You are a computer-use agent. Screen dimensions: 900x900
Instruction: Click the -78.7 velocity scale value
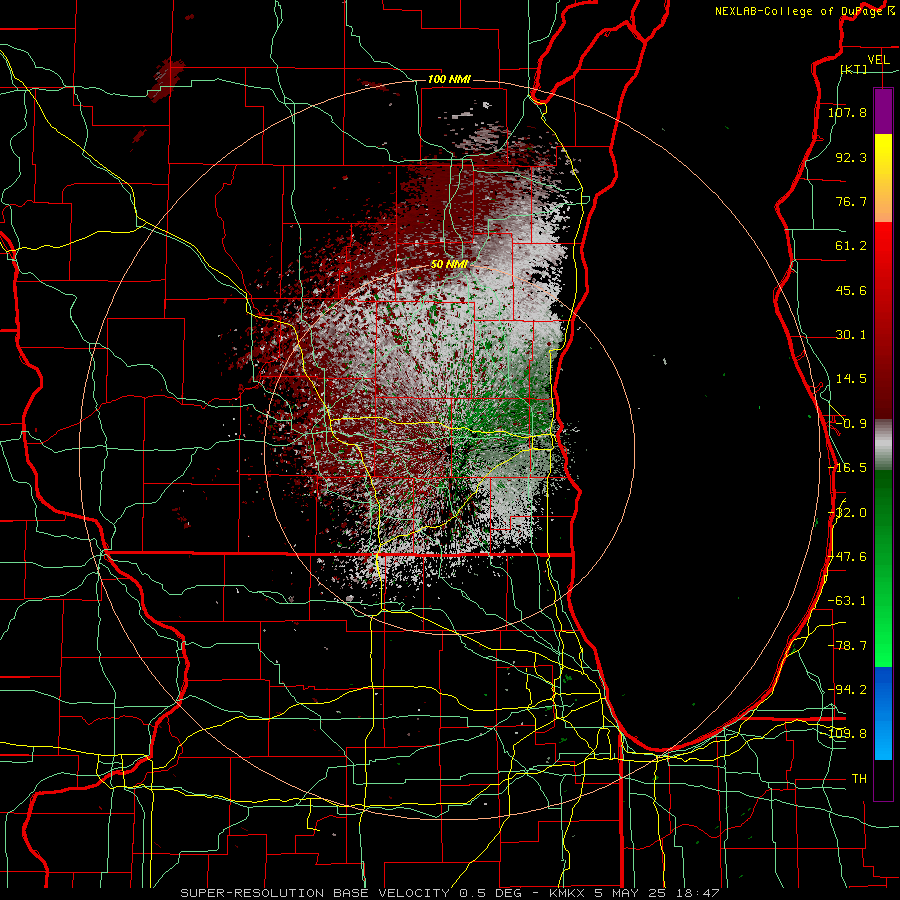(847, 646)
